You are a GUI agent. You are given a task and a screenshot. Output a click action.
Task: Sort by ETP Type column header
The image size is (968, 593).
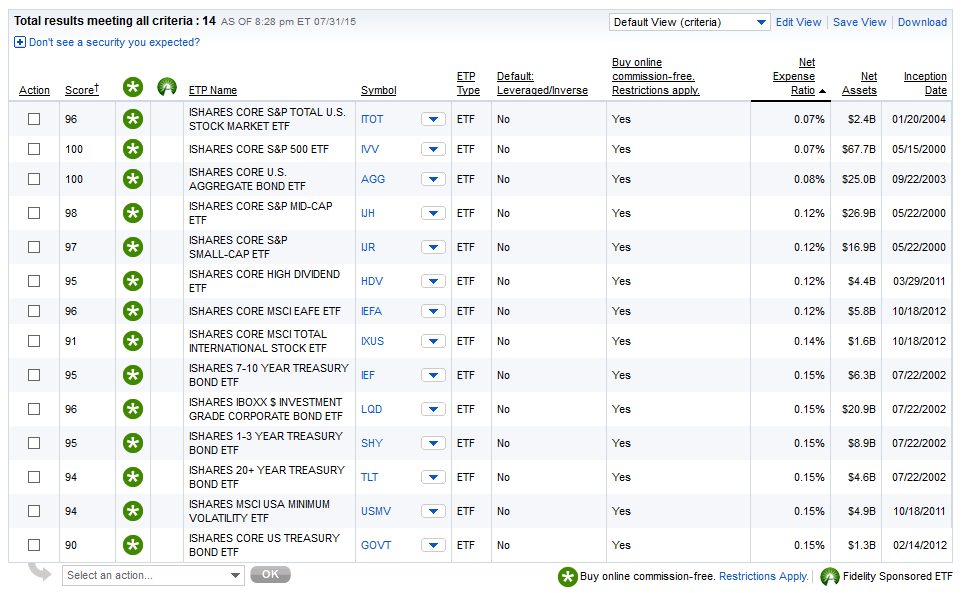pyautogui.click(x=468, y=83)
